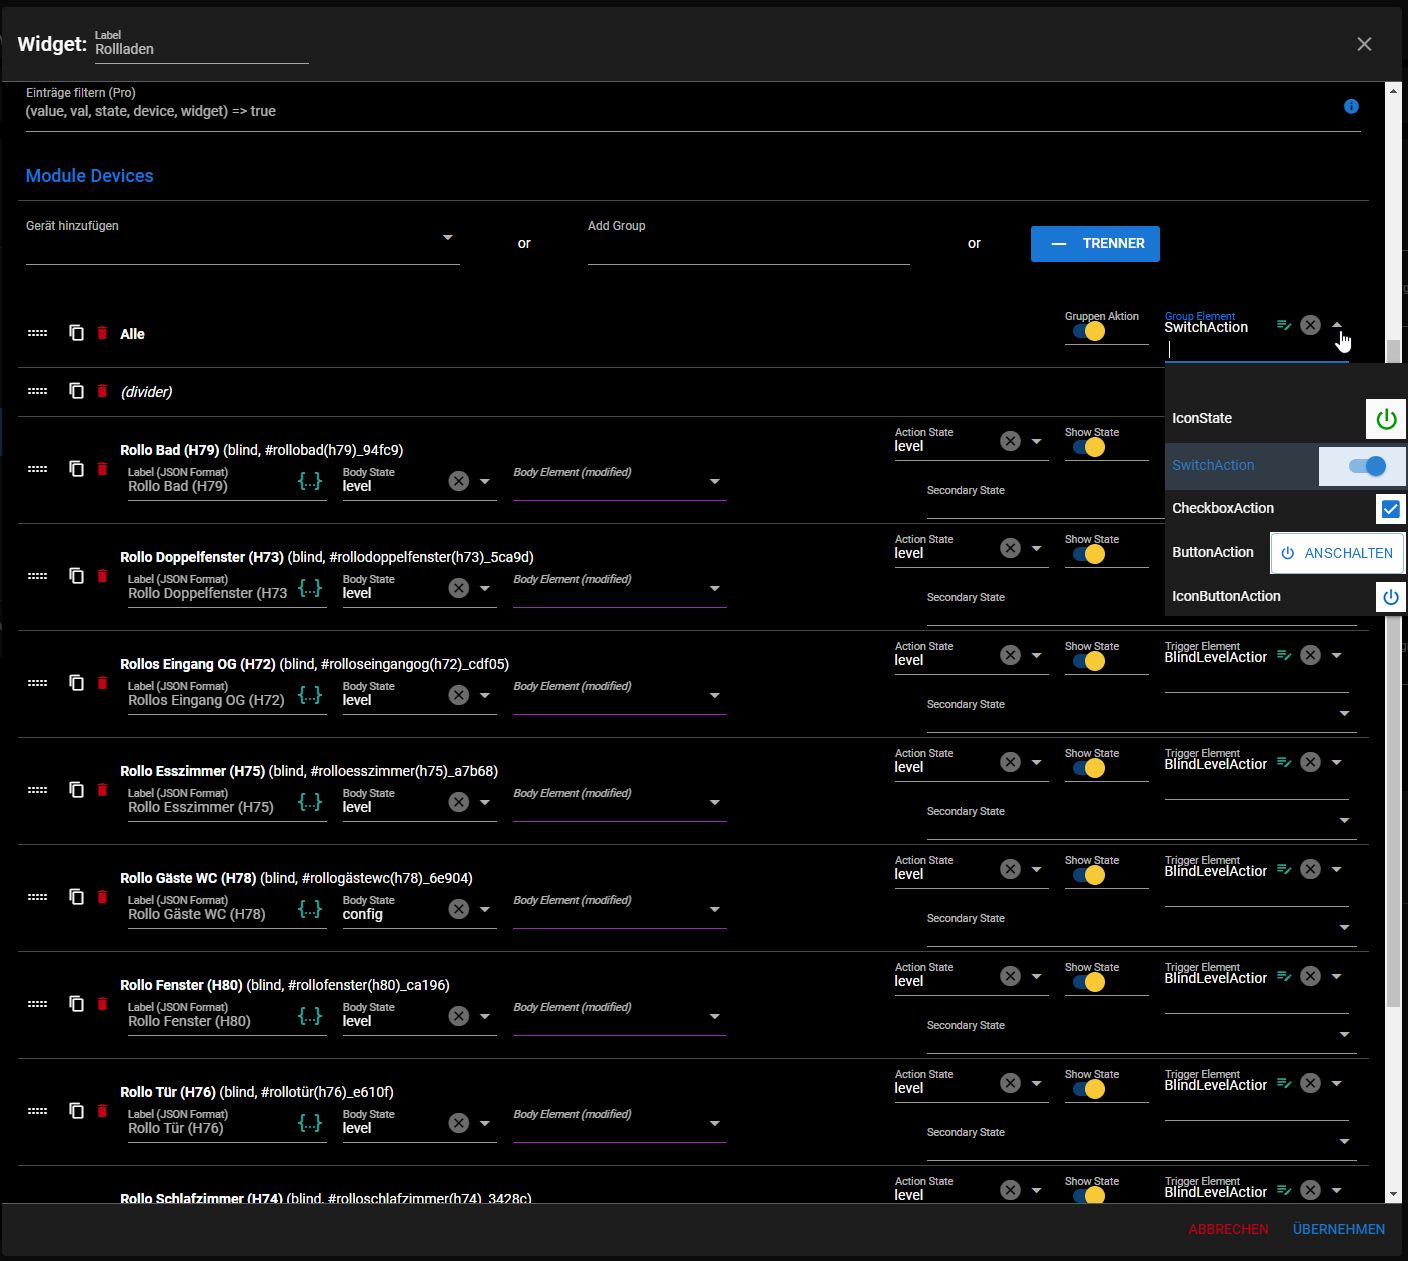Open Trigger Element dropdown for Rollo Esszimmer
This screenshot has width=1408, height=1261.
[1337, 762]
